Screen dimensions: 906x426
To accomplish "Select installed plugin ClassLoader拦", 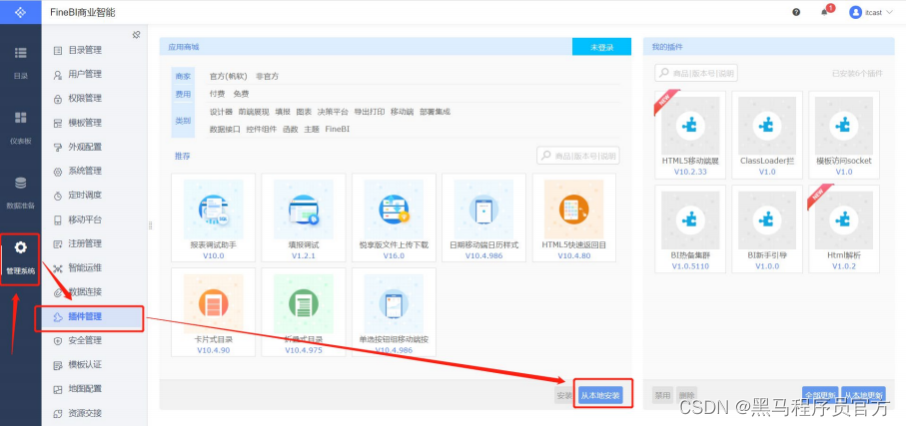I will tap(767, 134).
